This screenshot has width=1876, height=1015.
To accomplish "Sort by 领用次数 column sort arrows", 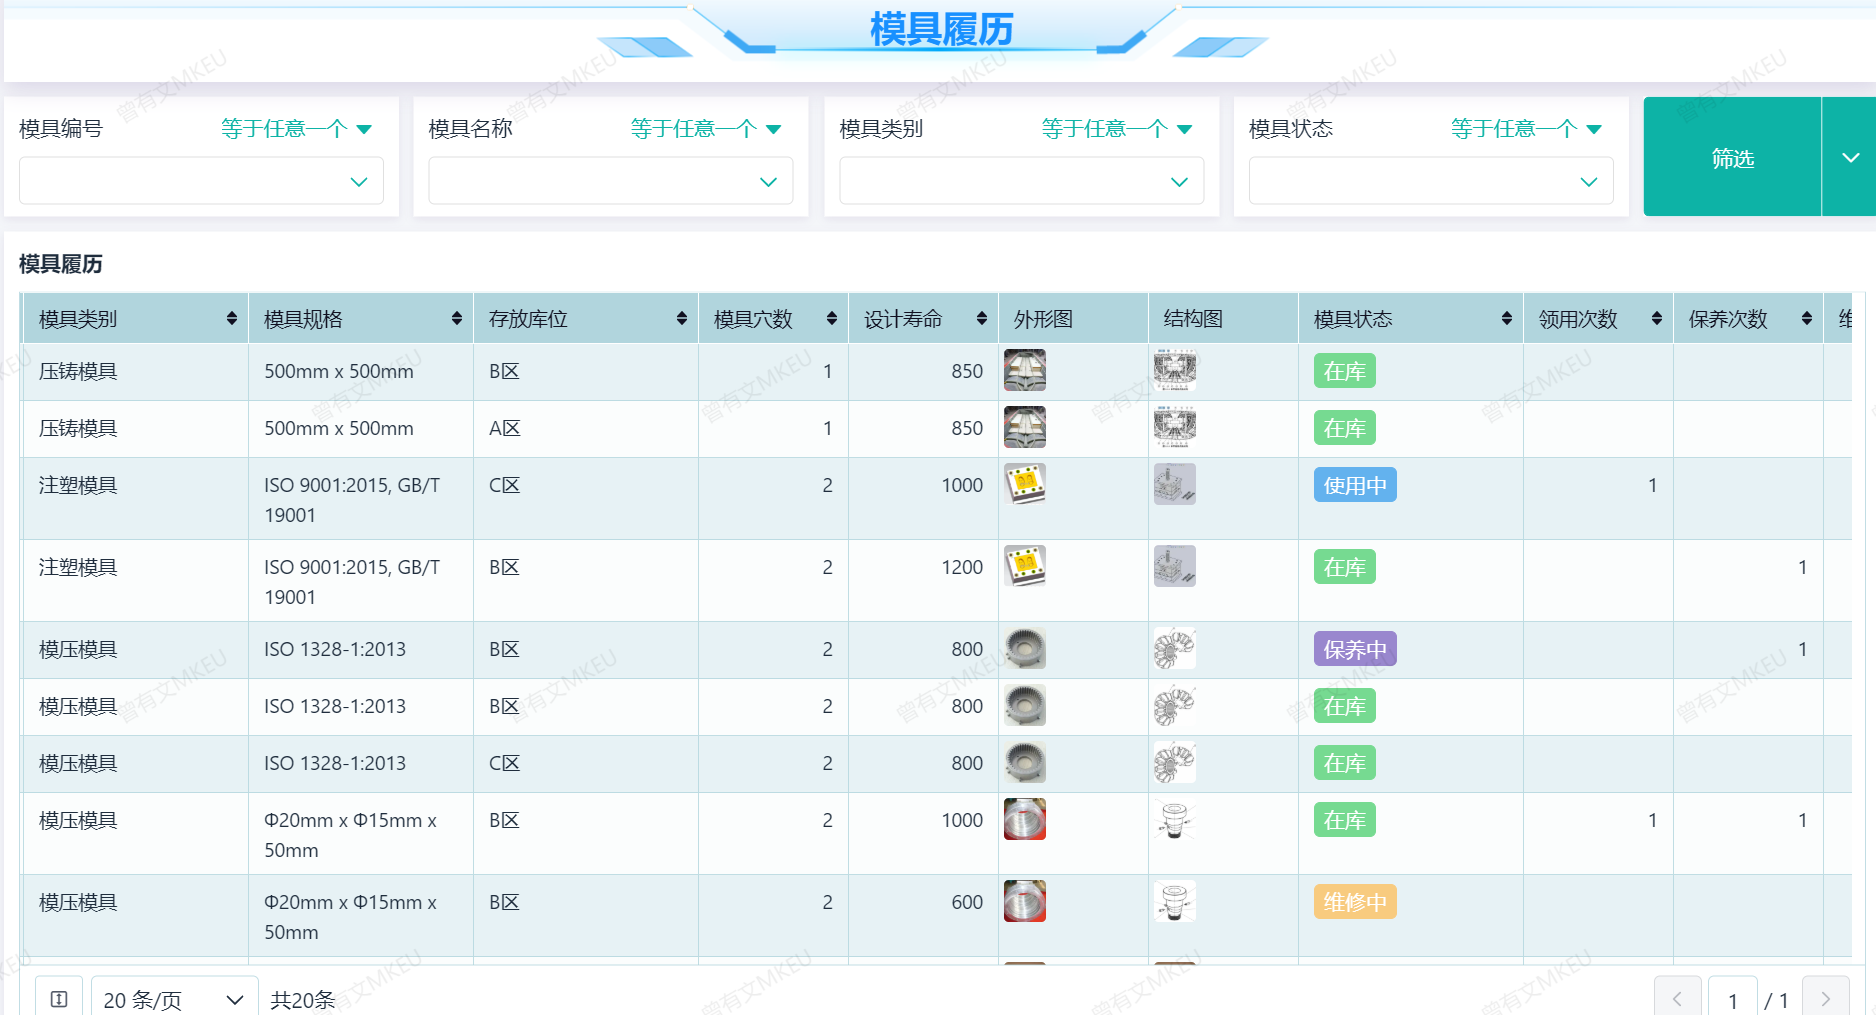I will coord(1657,318).
